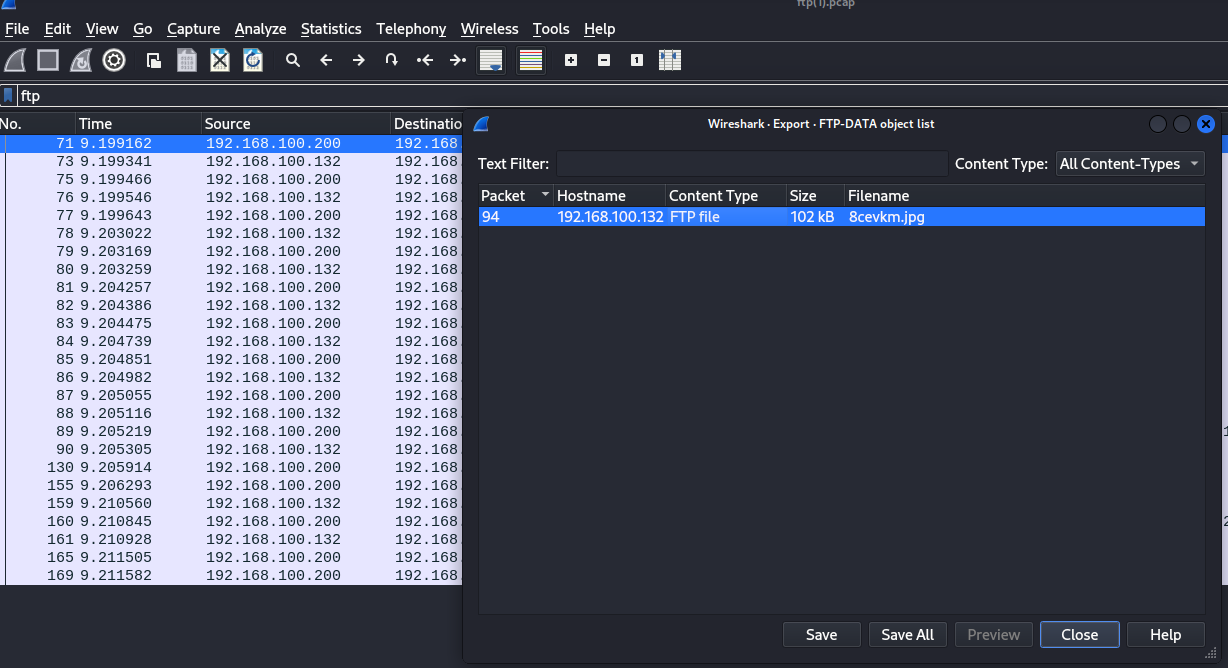
Task: Select packet 90 in packet list
Action: point(230,450)
